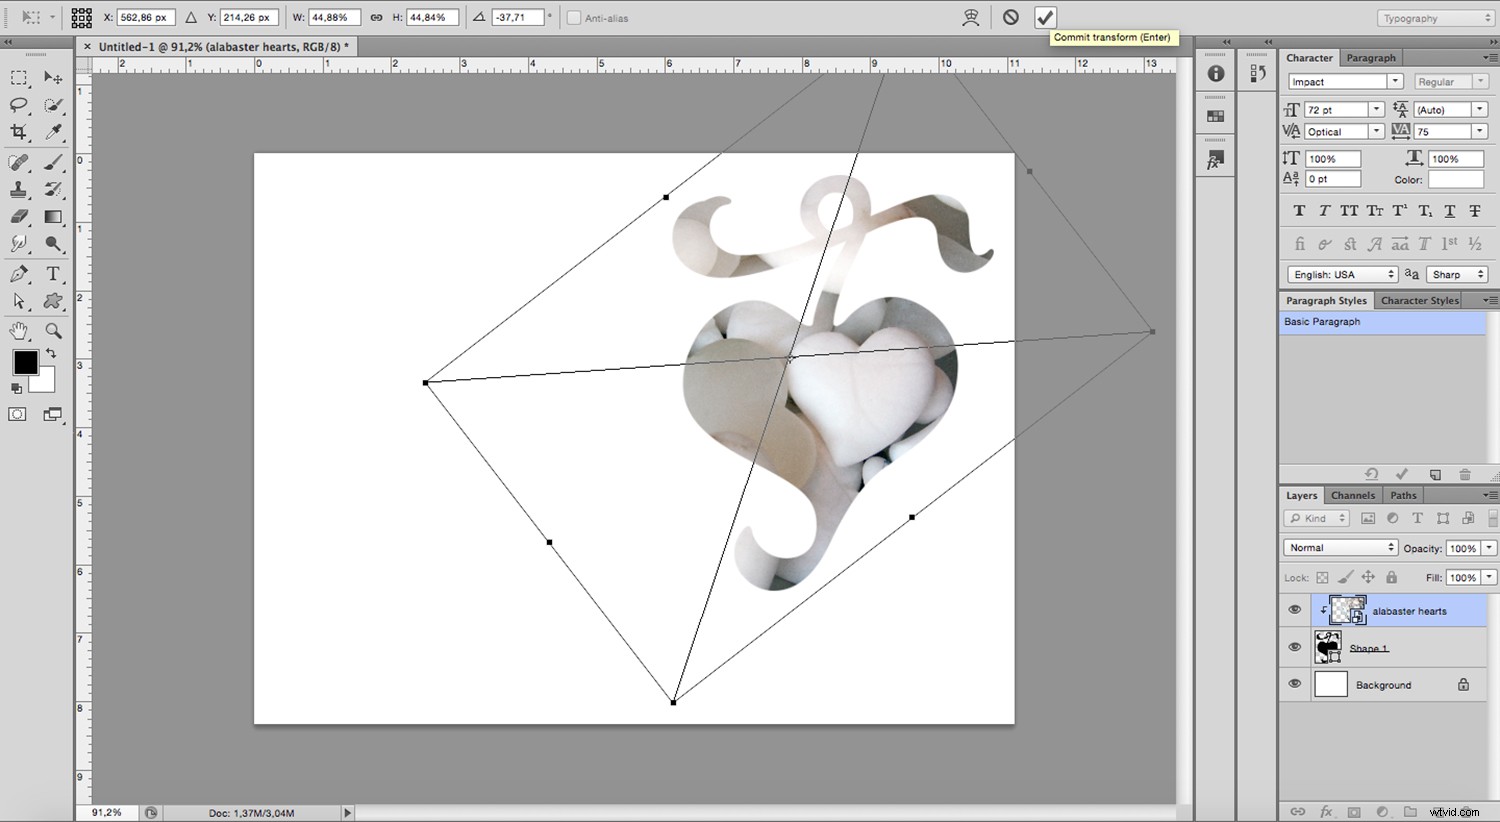Select the Horizontal Type tool
Image resolution: width=1500 pixels, height=822 pixels.
[x=53, y=273]
